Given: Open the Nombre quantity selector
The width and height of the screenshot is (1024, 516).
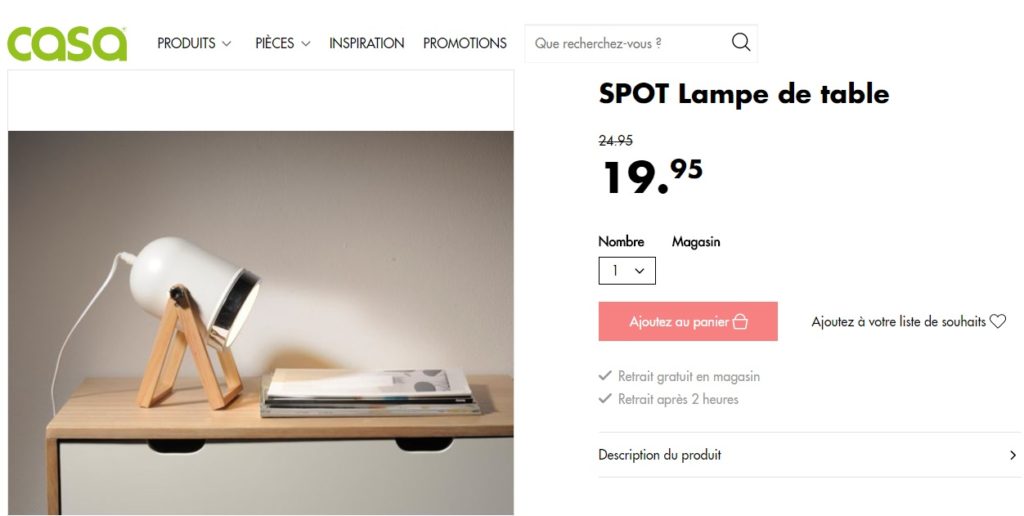Looking at the screenshot, I should pyautogui.click(x=627, y=271).
